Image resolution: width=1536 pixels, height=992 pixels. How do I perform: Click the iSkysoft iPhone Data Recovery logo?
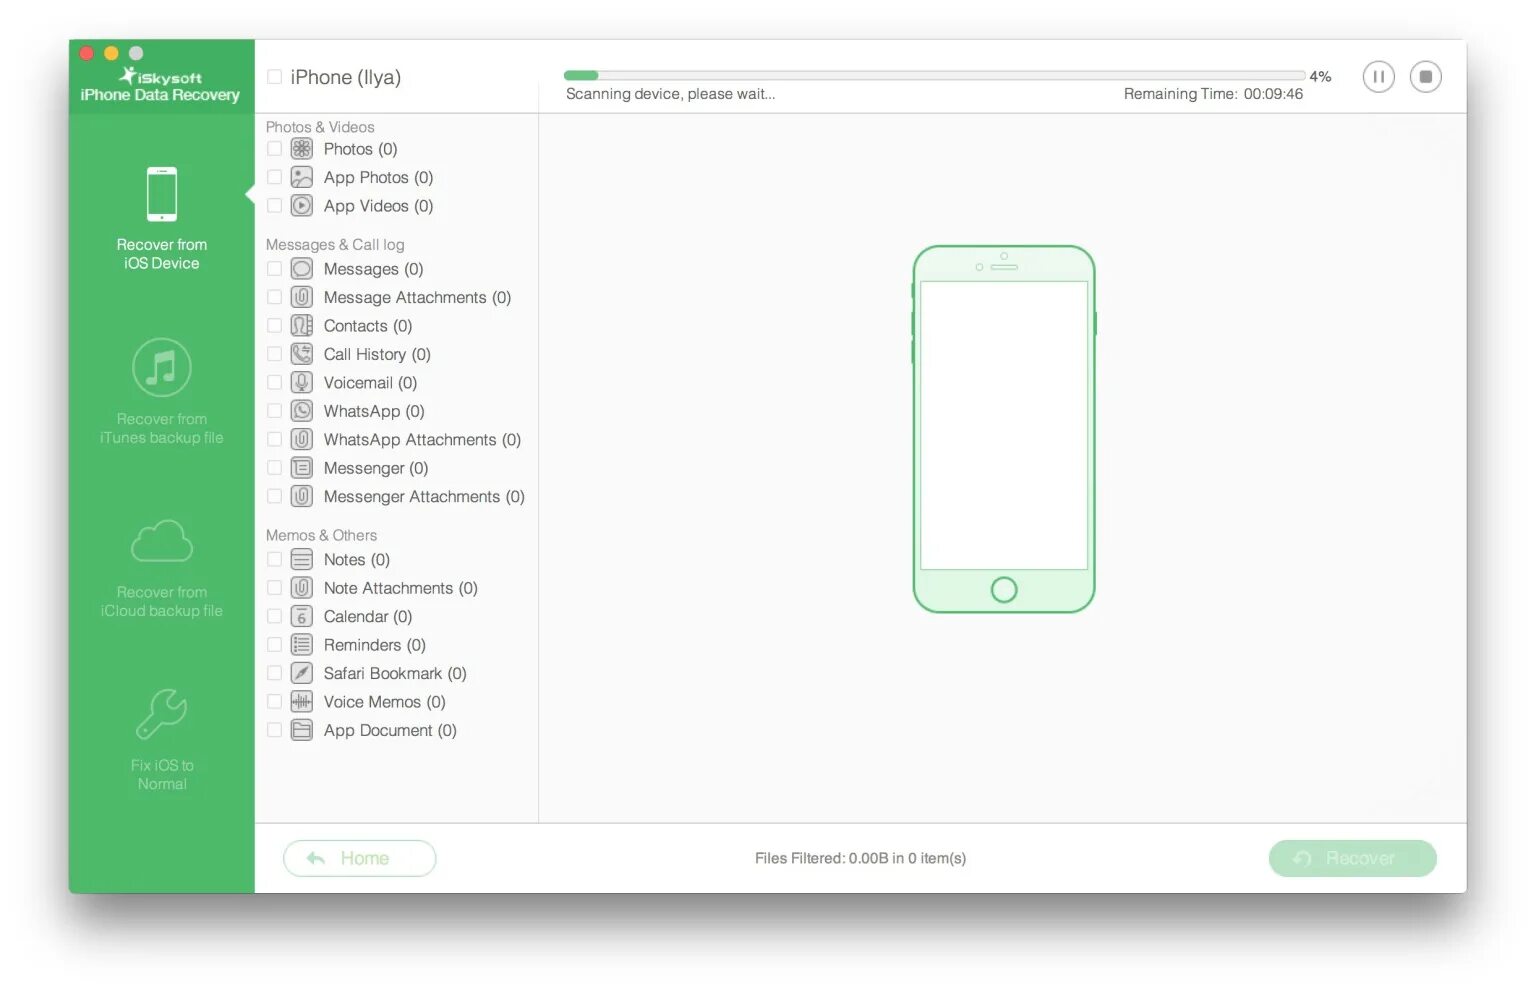[160, 85]
